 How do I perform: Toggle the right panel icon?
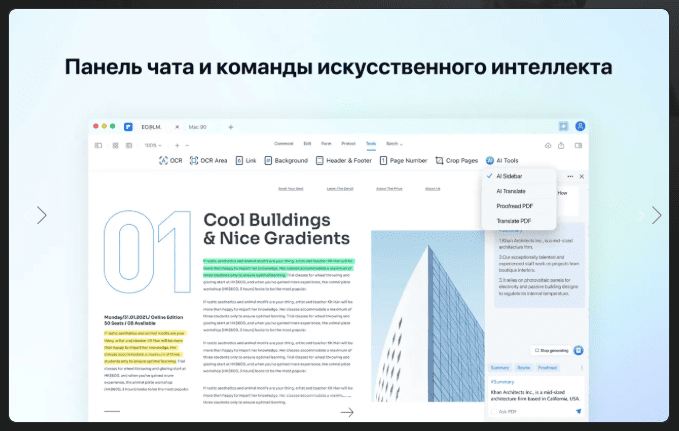[578, 146]
